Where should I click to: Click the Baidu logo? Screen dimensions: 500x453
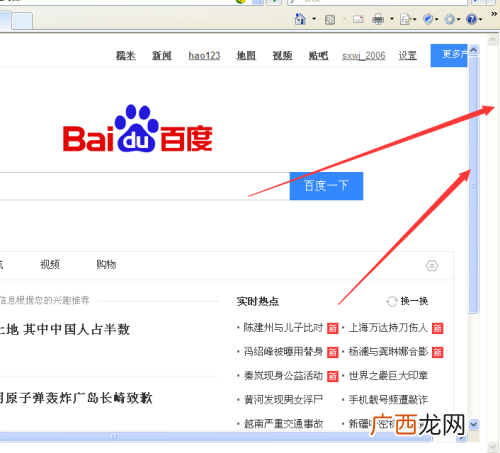tap(138, 129)
